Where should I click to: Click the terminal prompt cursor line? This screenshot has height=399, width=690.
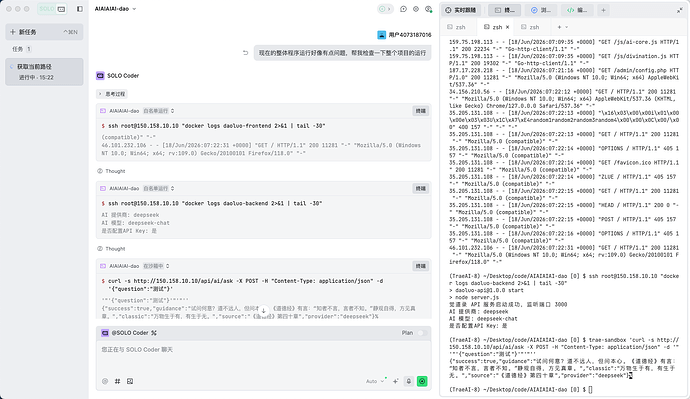[x=521, y=390]
